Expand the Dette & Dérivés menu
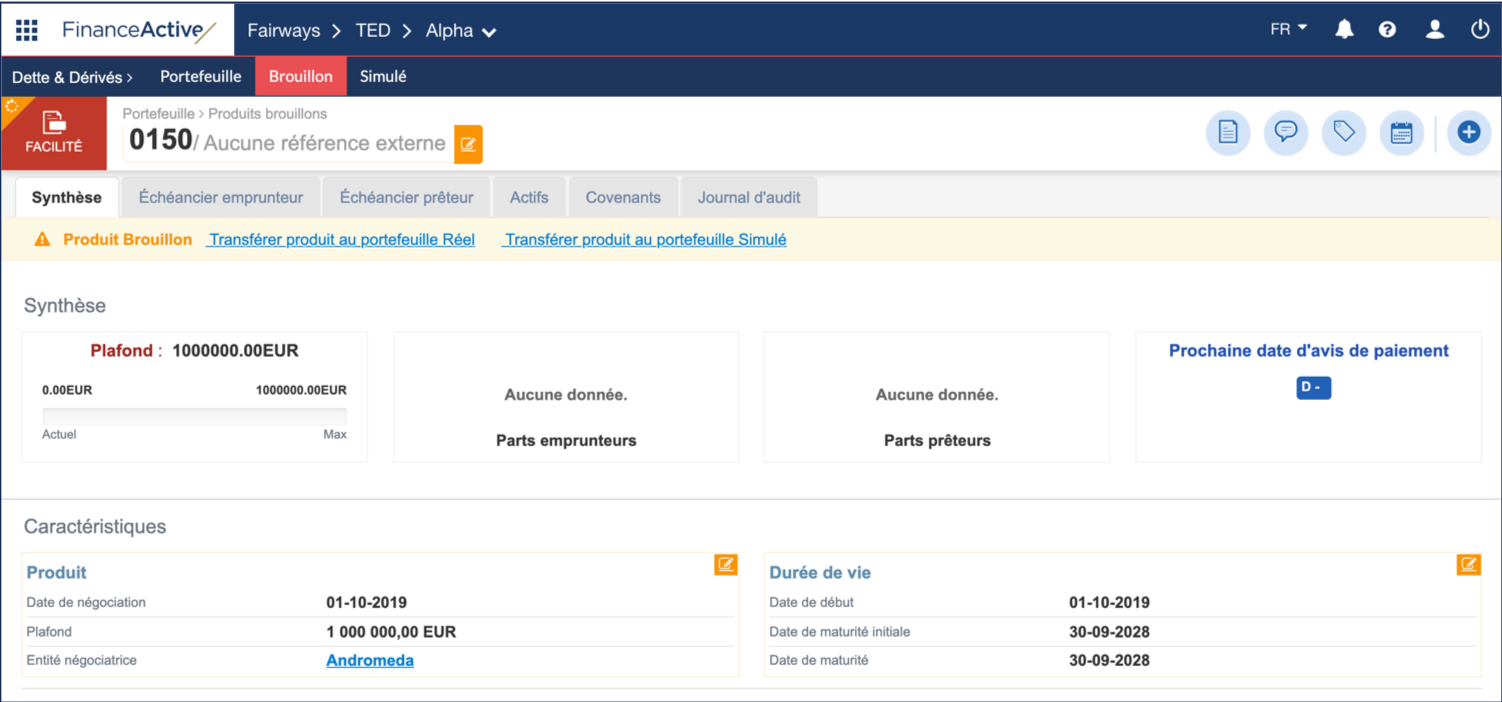 point(72,77)
